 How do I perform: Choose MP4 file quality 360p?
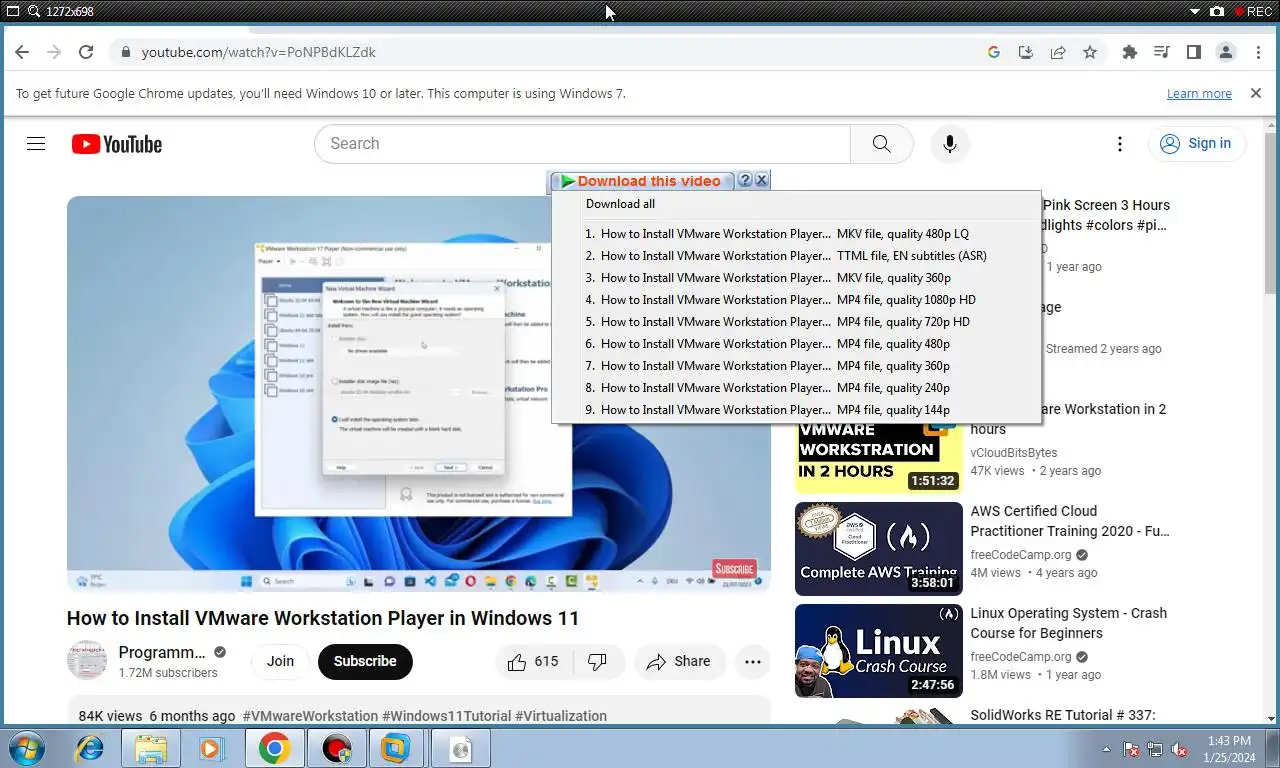[796, 366]
